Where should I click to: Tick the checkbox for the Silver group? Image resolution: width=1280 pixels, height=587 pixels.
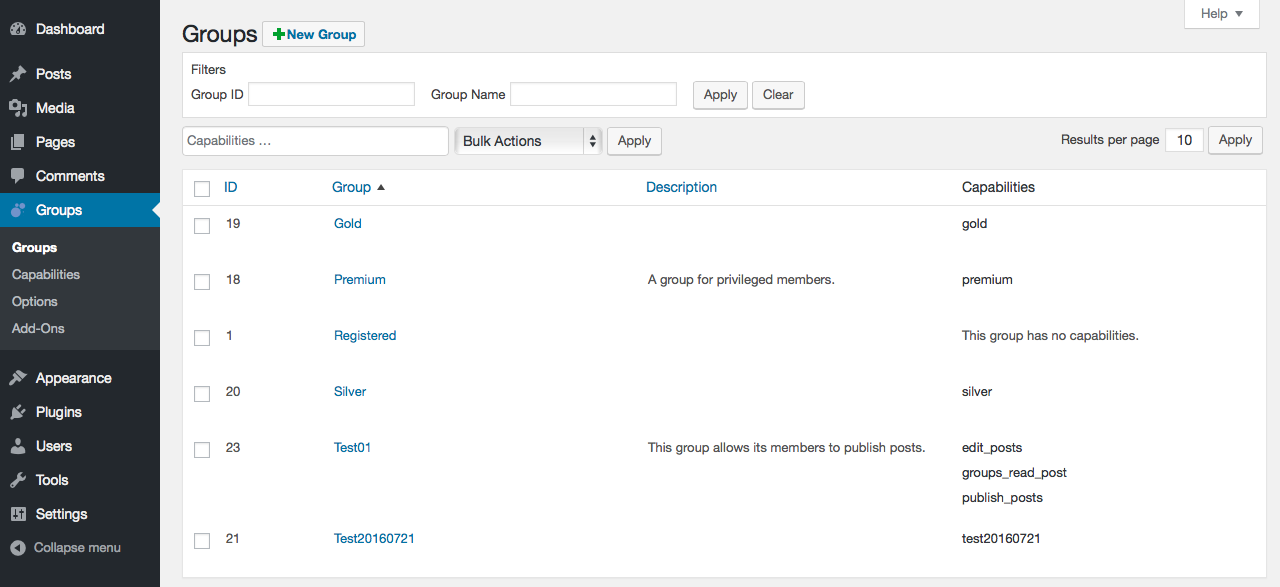coord(202,394)
